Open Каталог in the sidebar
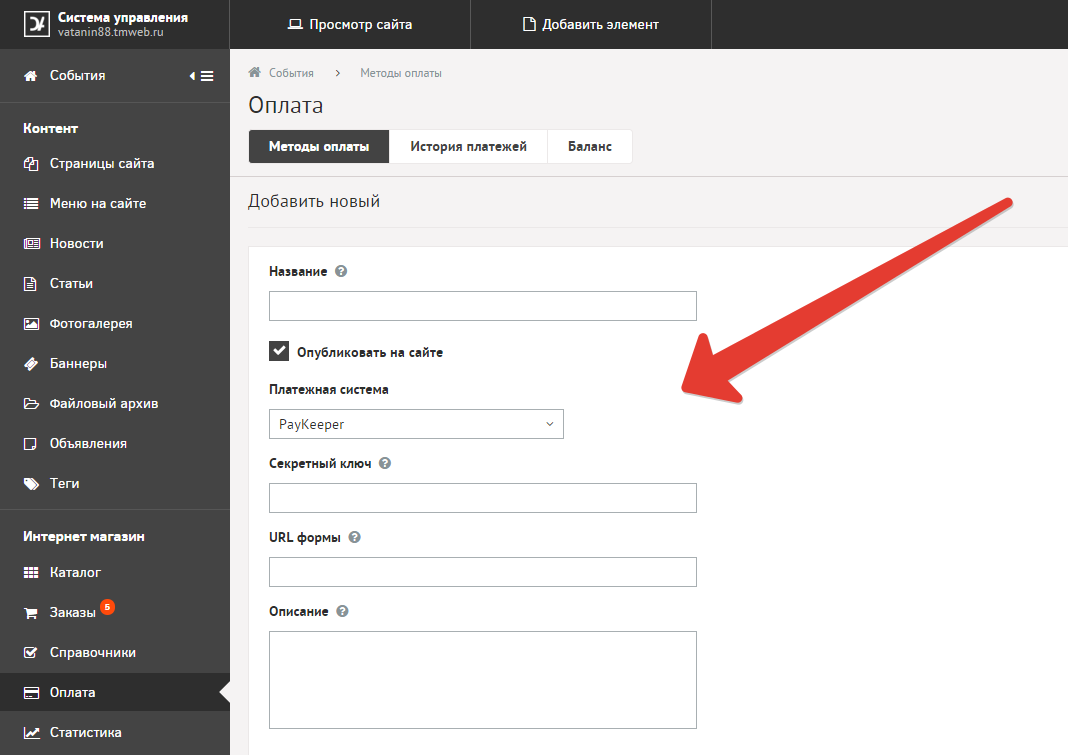This screenshot has width=1068, height=755. (x=75, y=573)
